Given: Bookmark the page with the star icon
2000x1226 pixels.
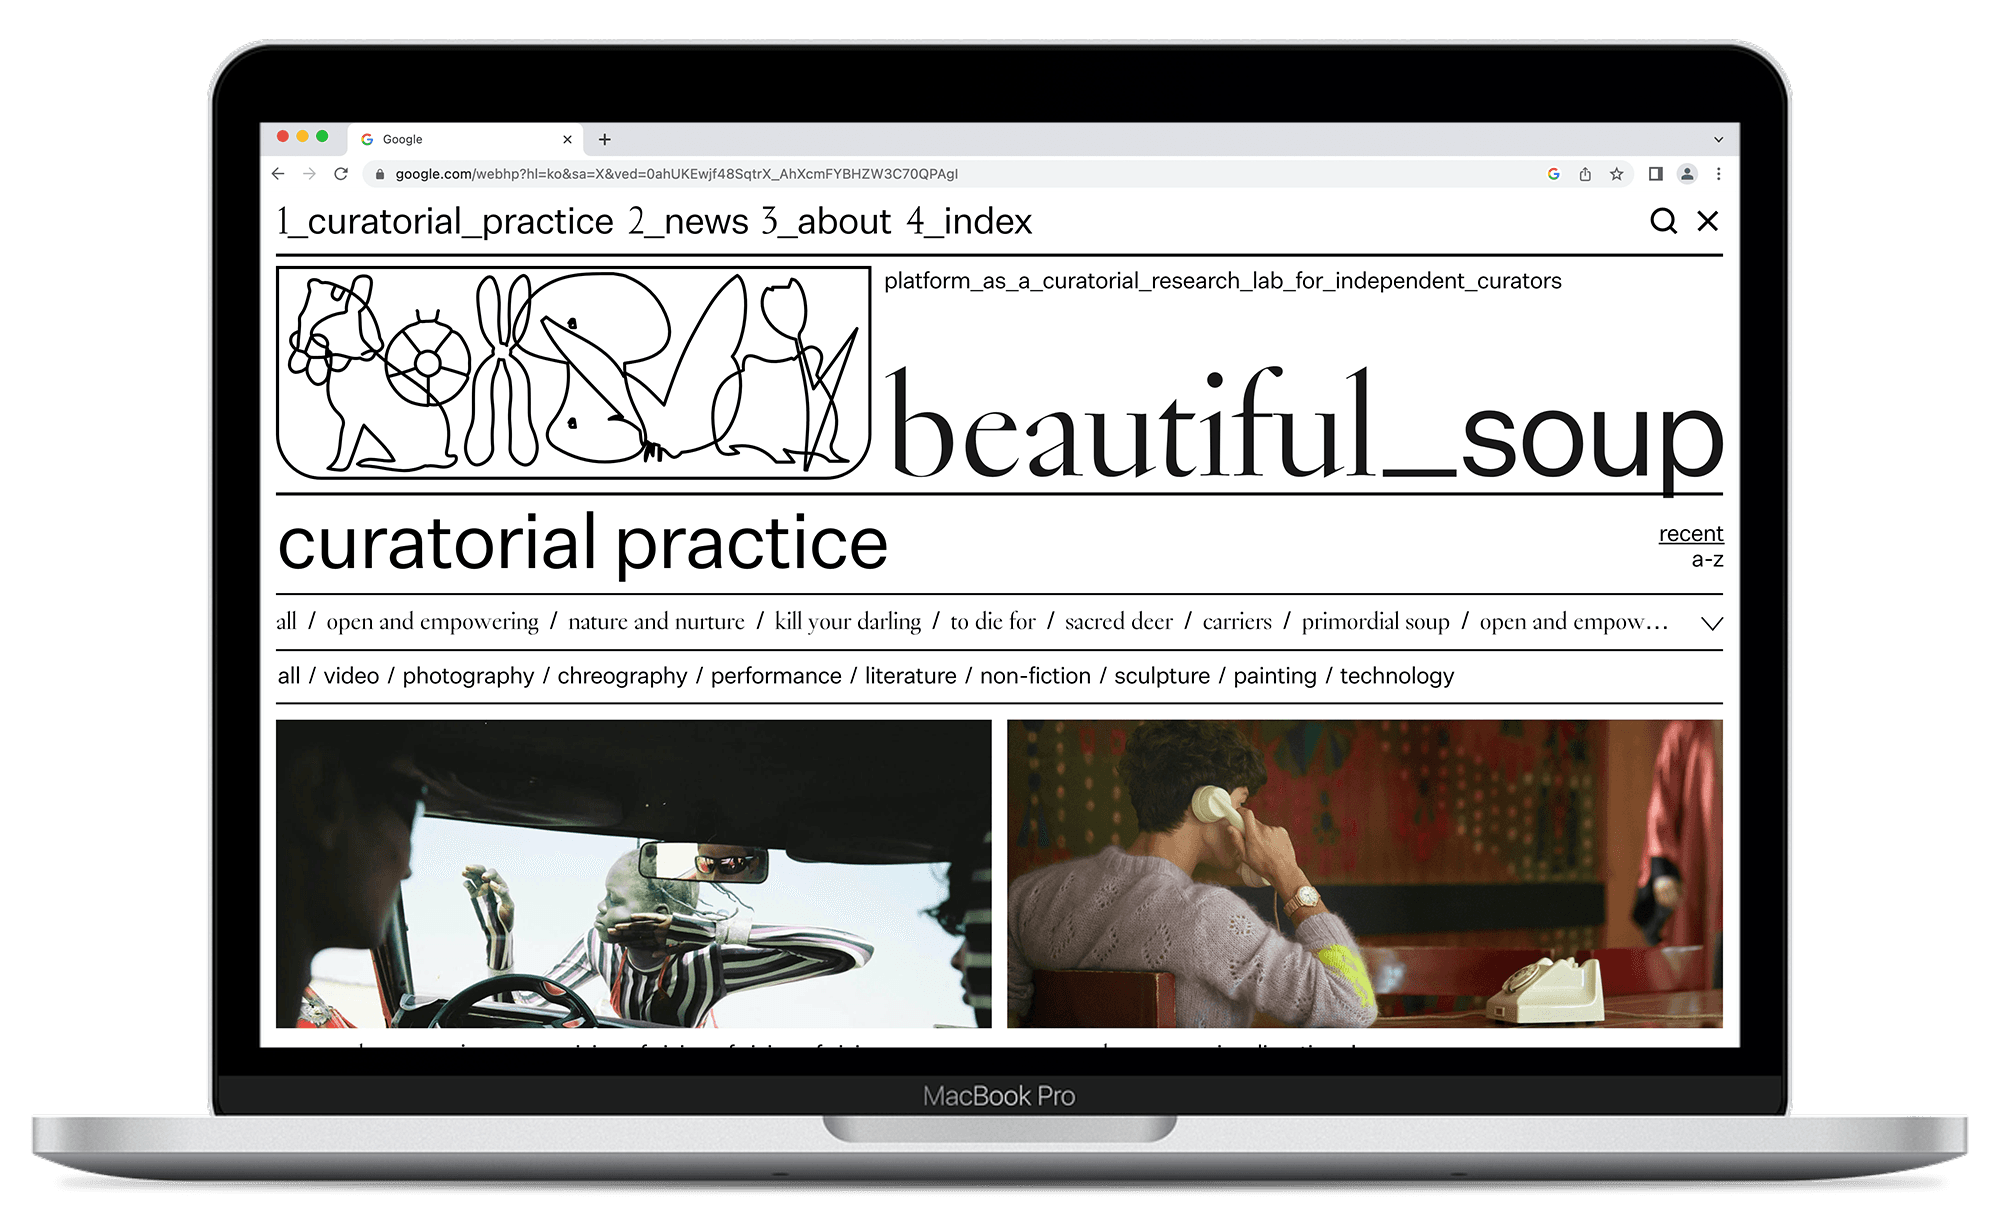Looking at the screenshot, I should pyautogui.click(x=1616, y=174).
